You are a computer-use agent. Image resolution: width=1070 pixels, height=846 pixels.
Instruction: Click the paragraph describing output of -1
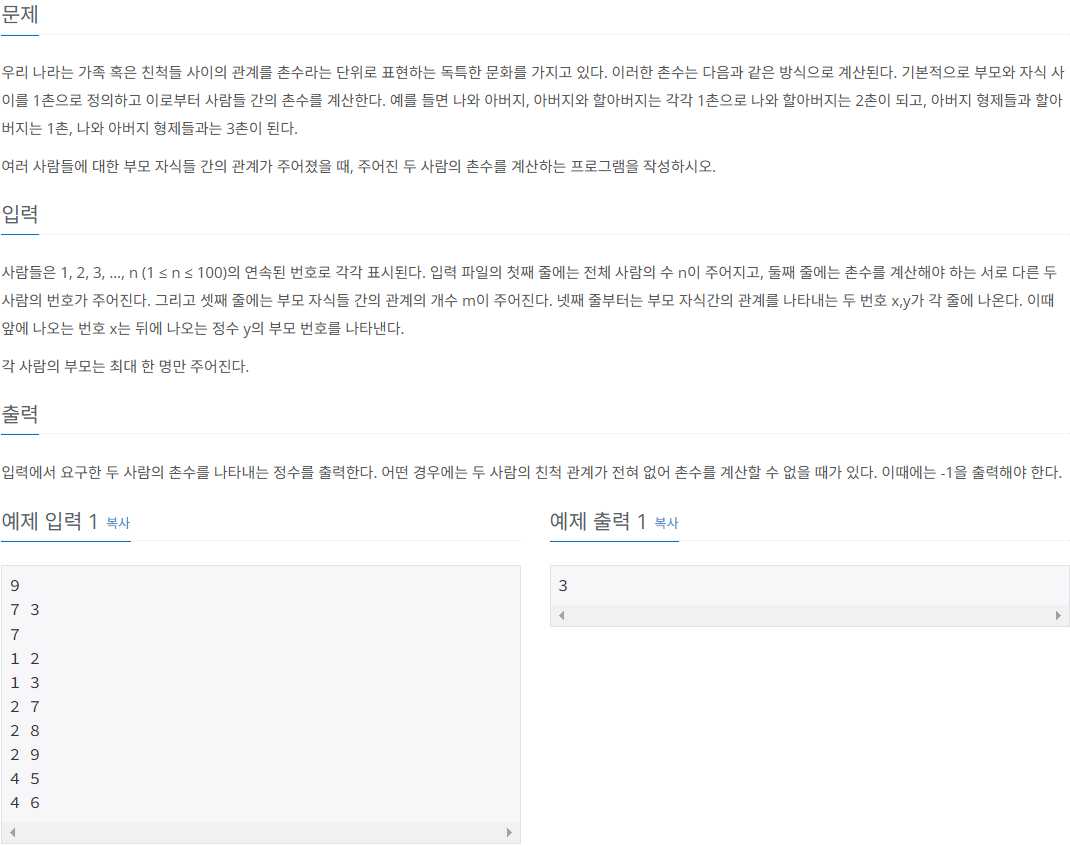click(x=532, y=472)
